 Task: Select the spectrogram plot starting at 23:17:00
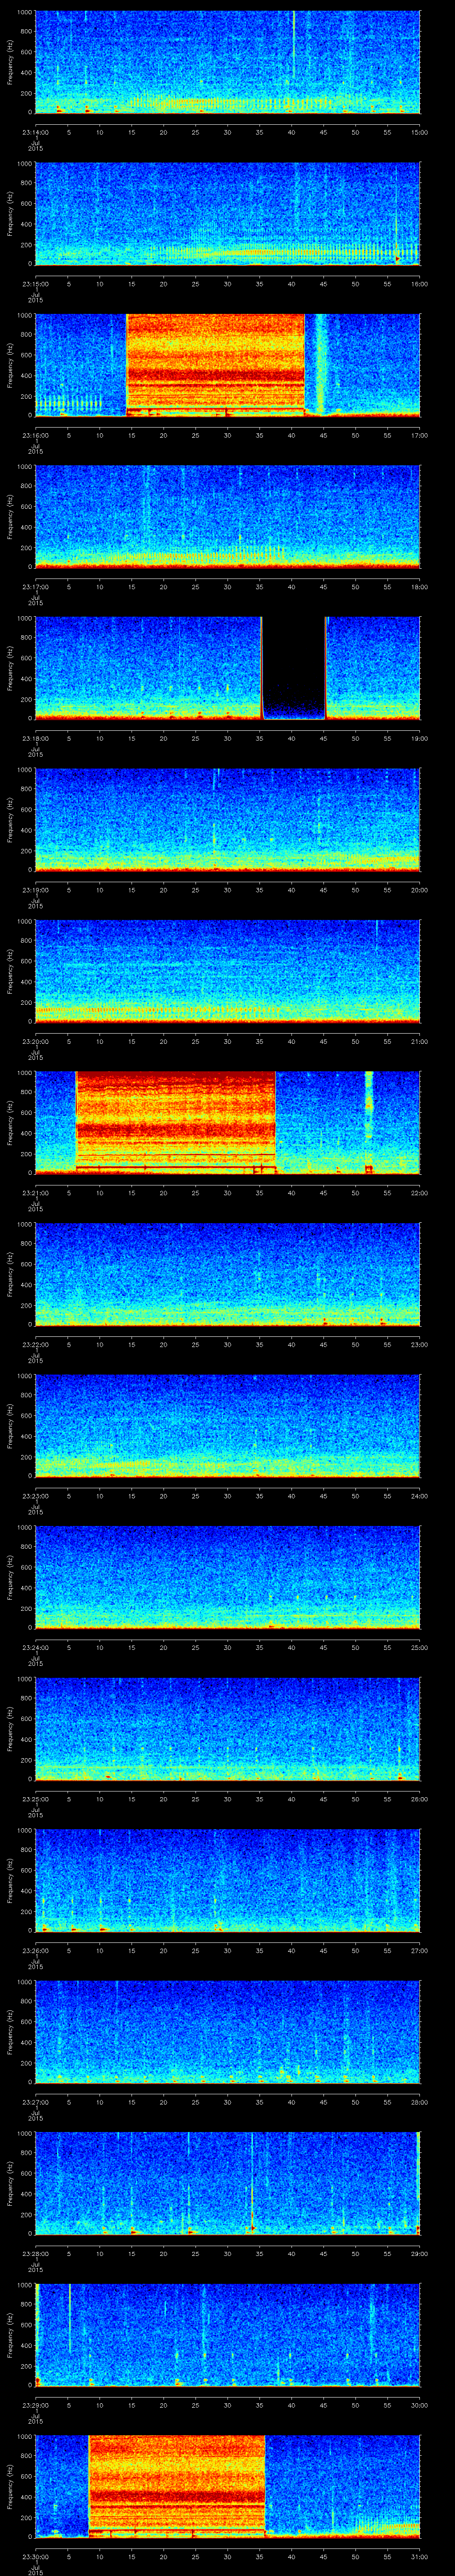pos(228,517)
